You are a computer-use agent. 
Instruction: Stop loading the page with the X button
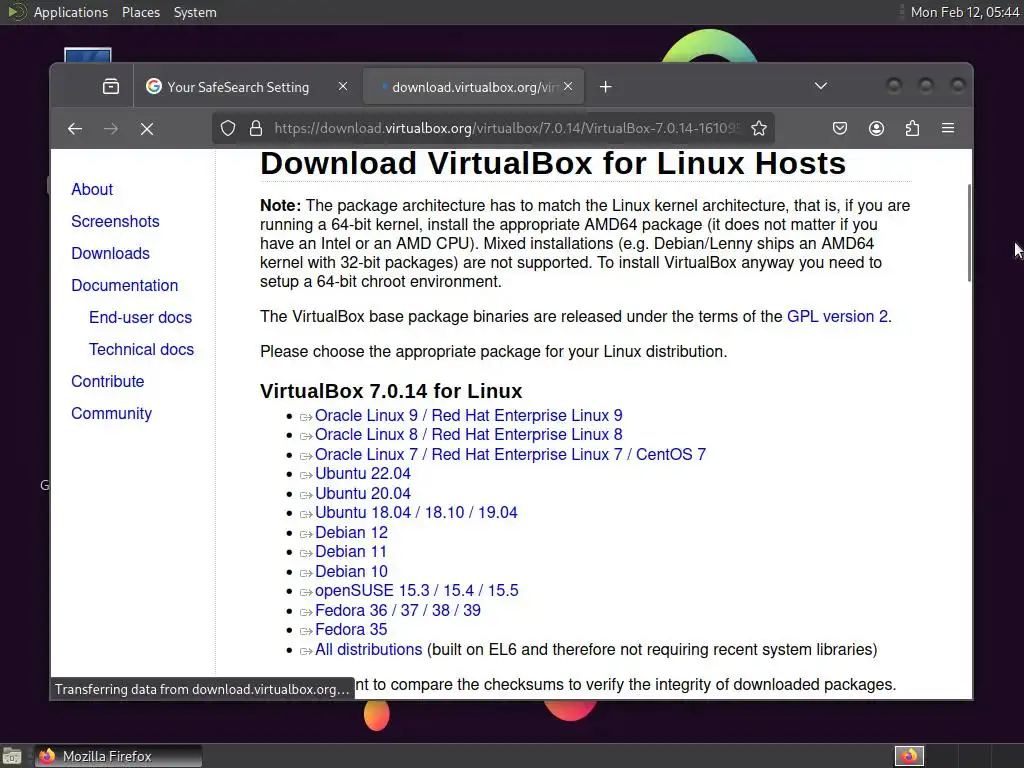click(147, 129)
